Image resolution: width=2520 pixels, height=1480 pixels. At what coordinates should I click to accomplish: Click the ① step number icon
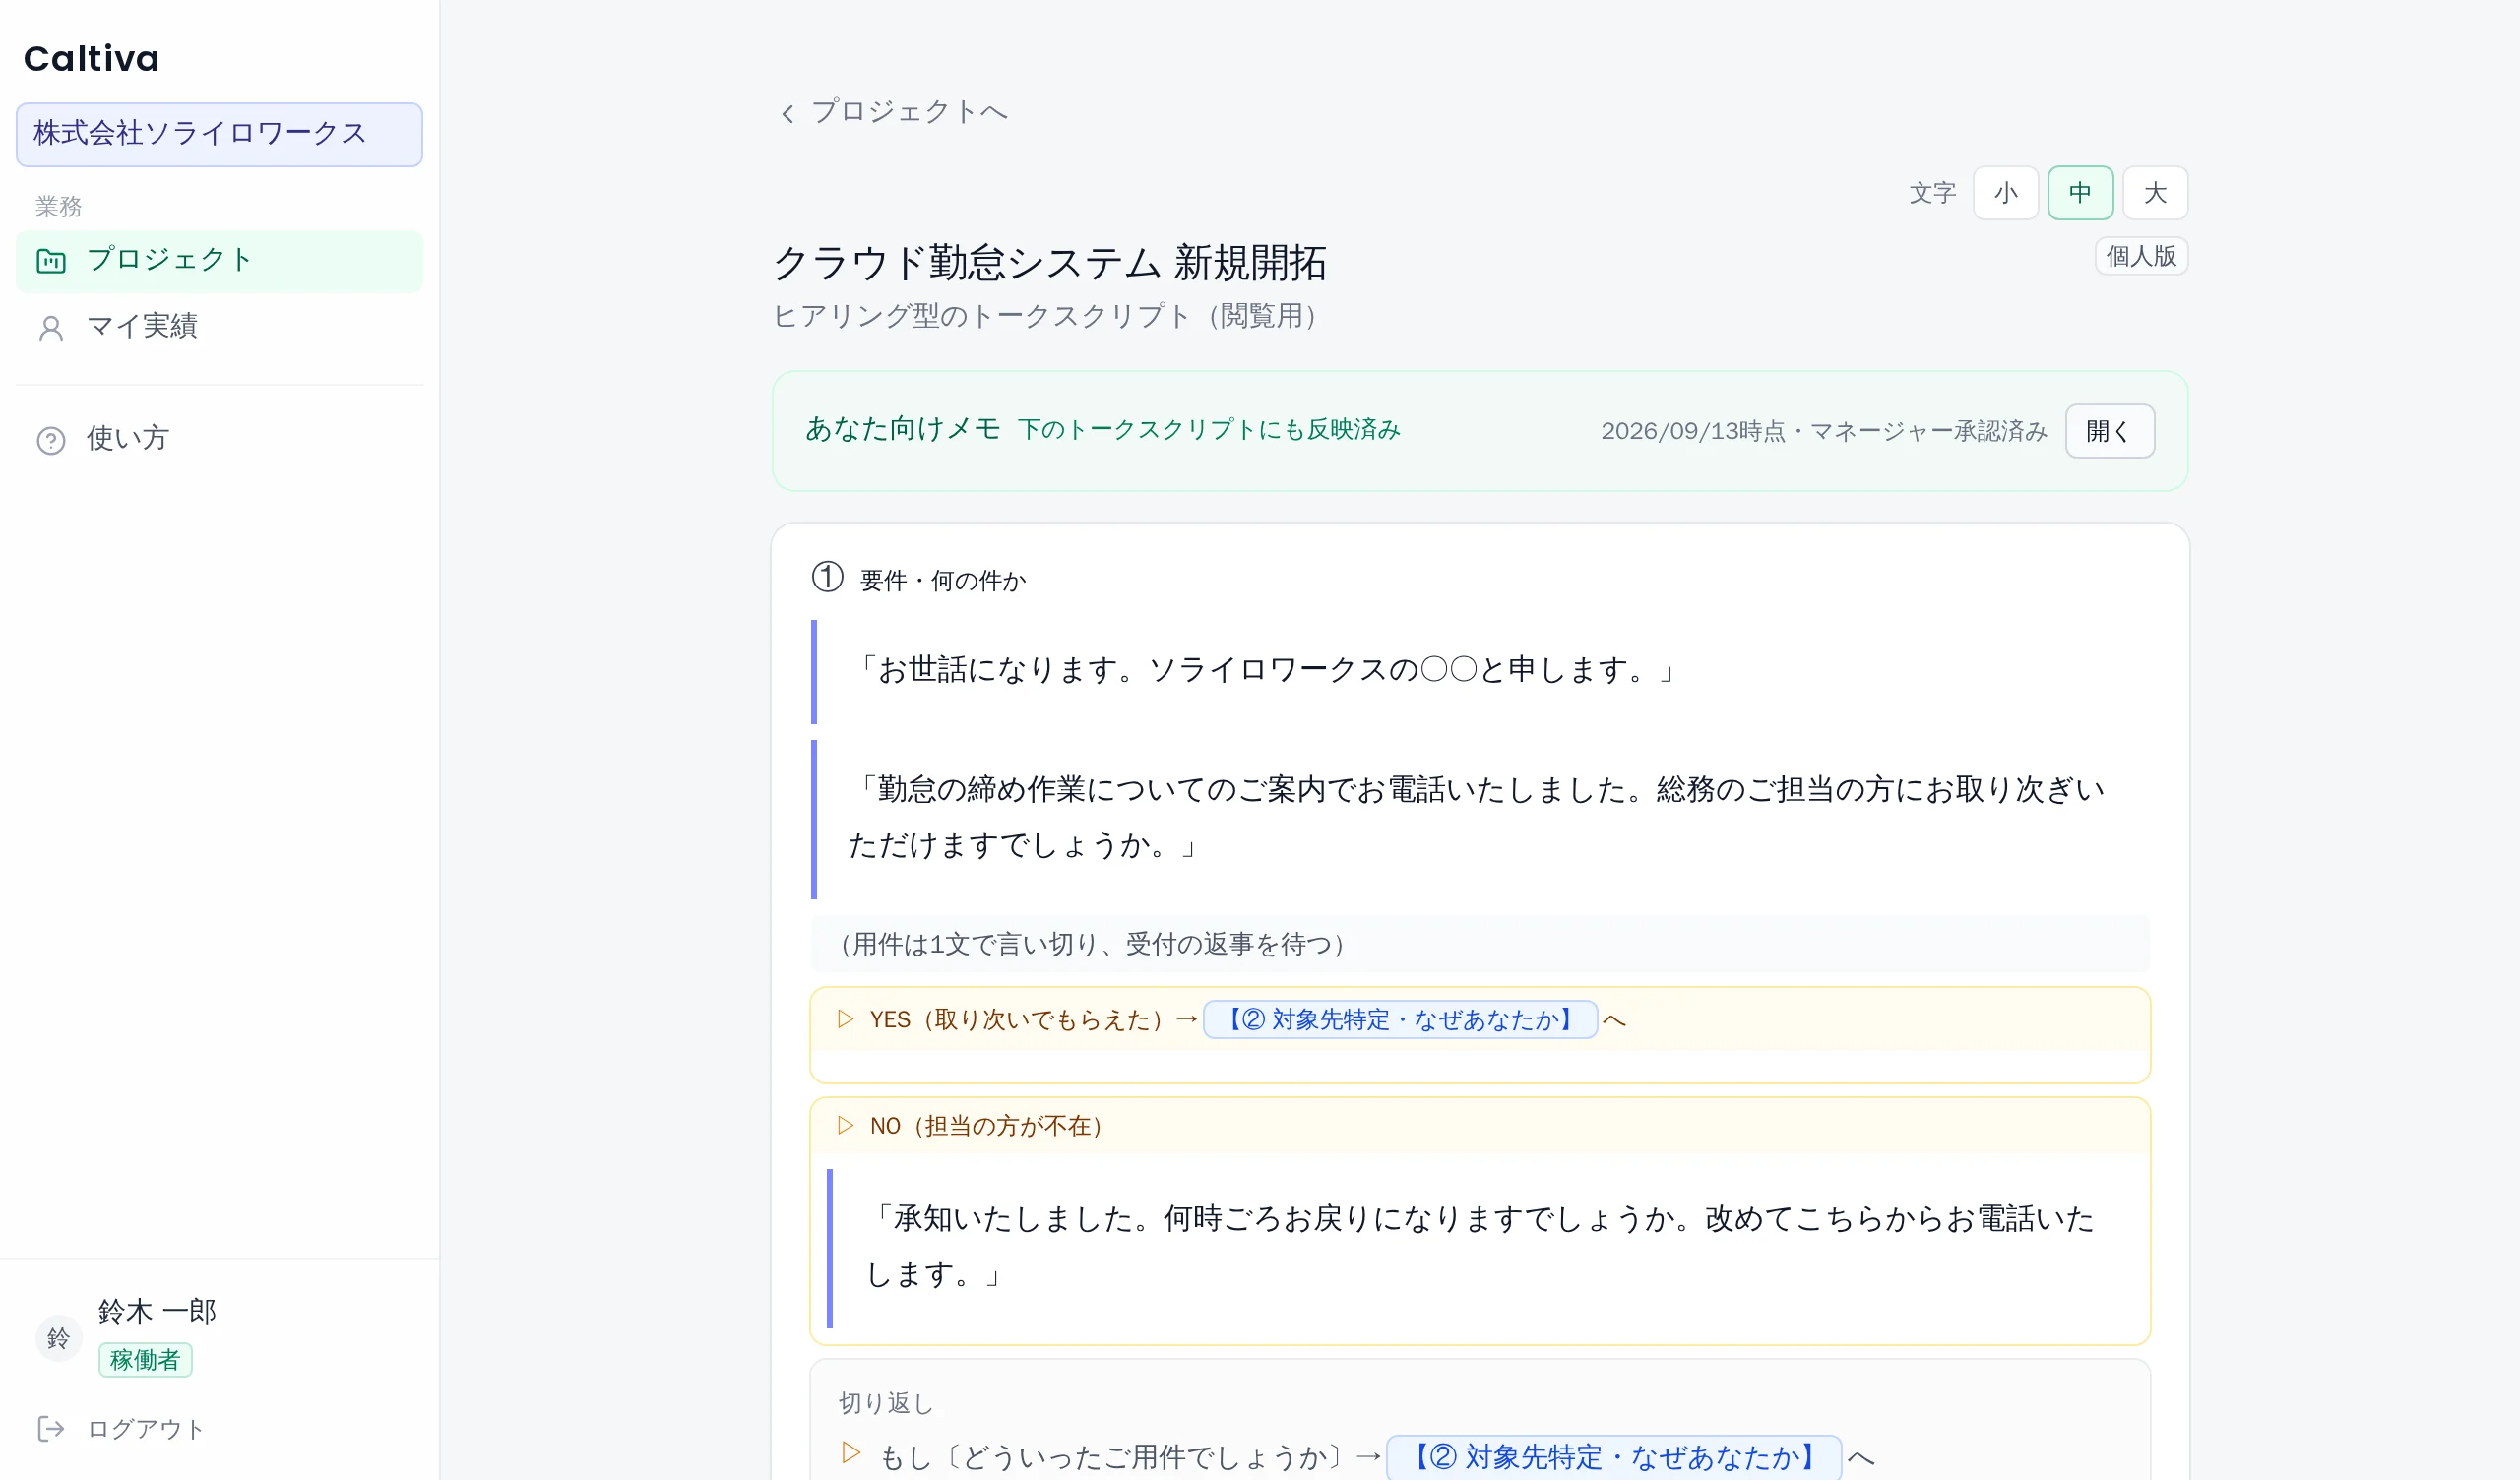click(827, 577)
